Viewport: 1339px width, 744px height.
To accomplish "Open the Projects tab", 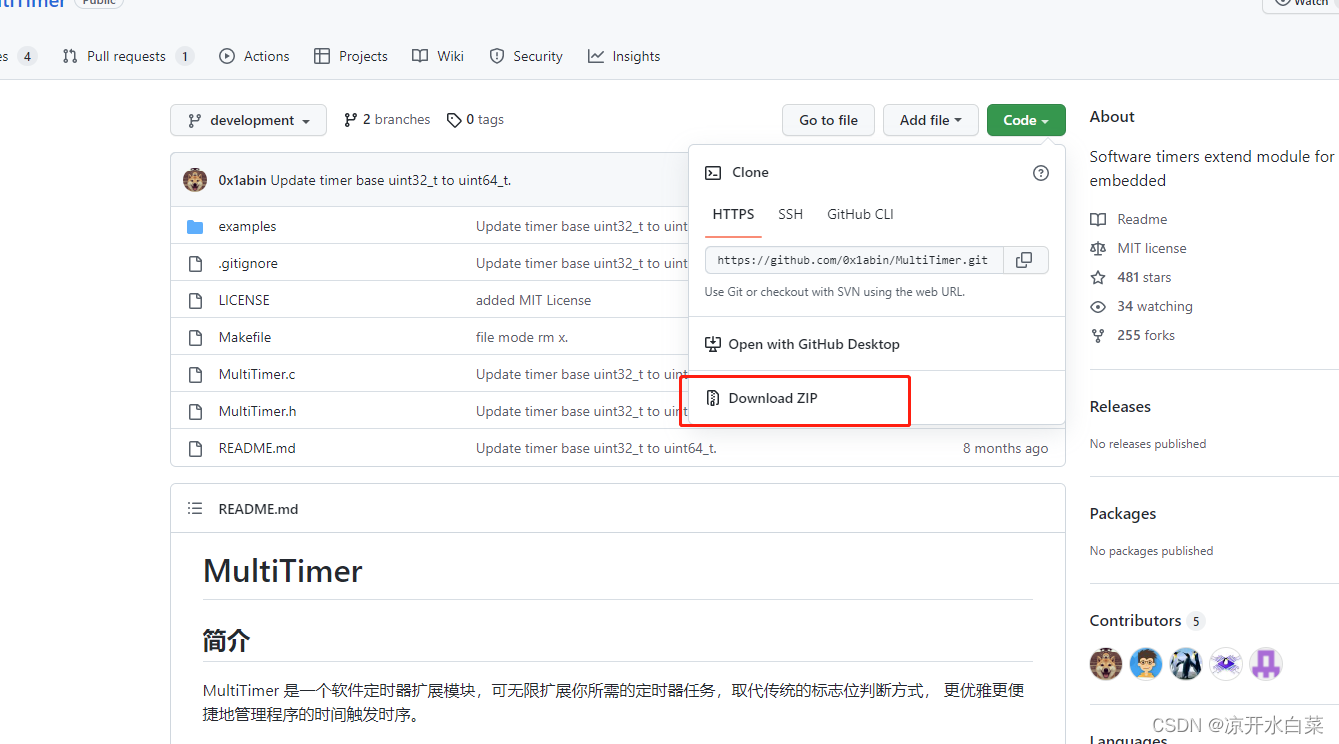I will click(350, 56).
